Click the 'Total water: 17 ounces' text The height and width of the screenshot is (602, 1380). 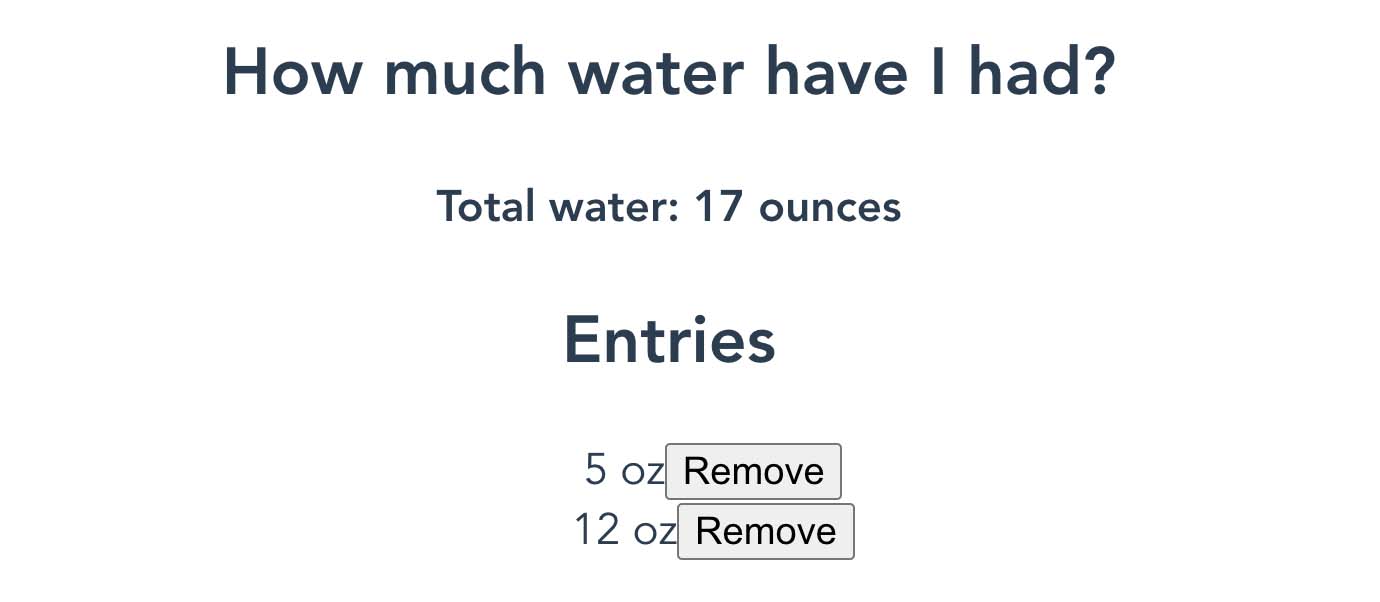tap(670, 207)
